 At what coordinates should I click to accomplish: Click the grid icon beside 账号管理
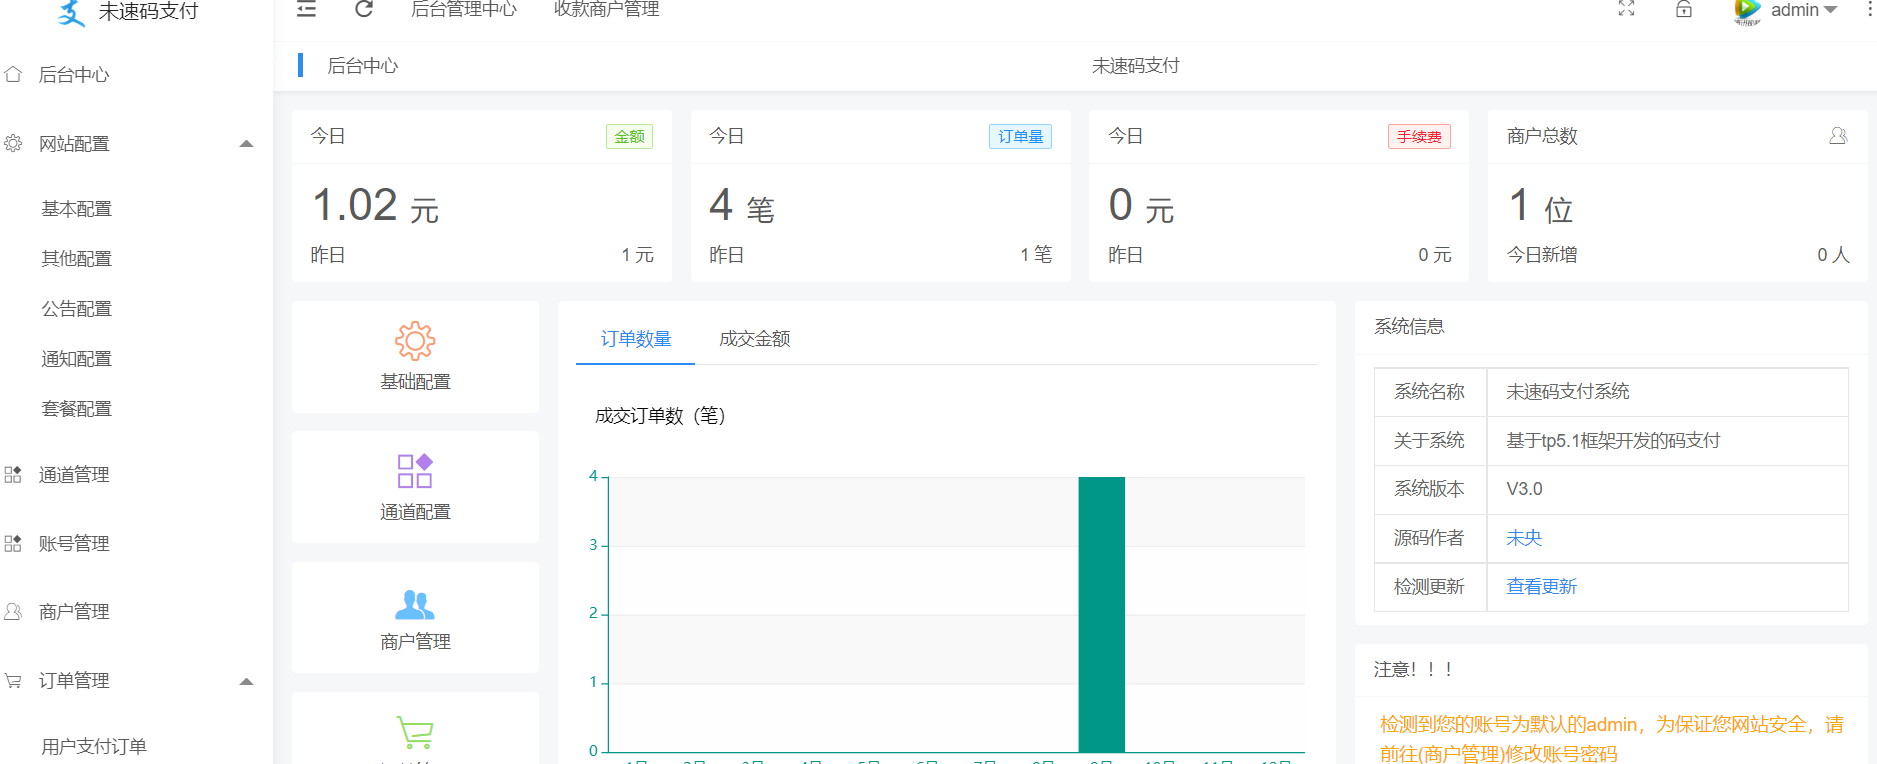[13, 543]
